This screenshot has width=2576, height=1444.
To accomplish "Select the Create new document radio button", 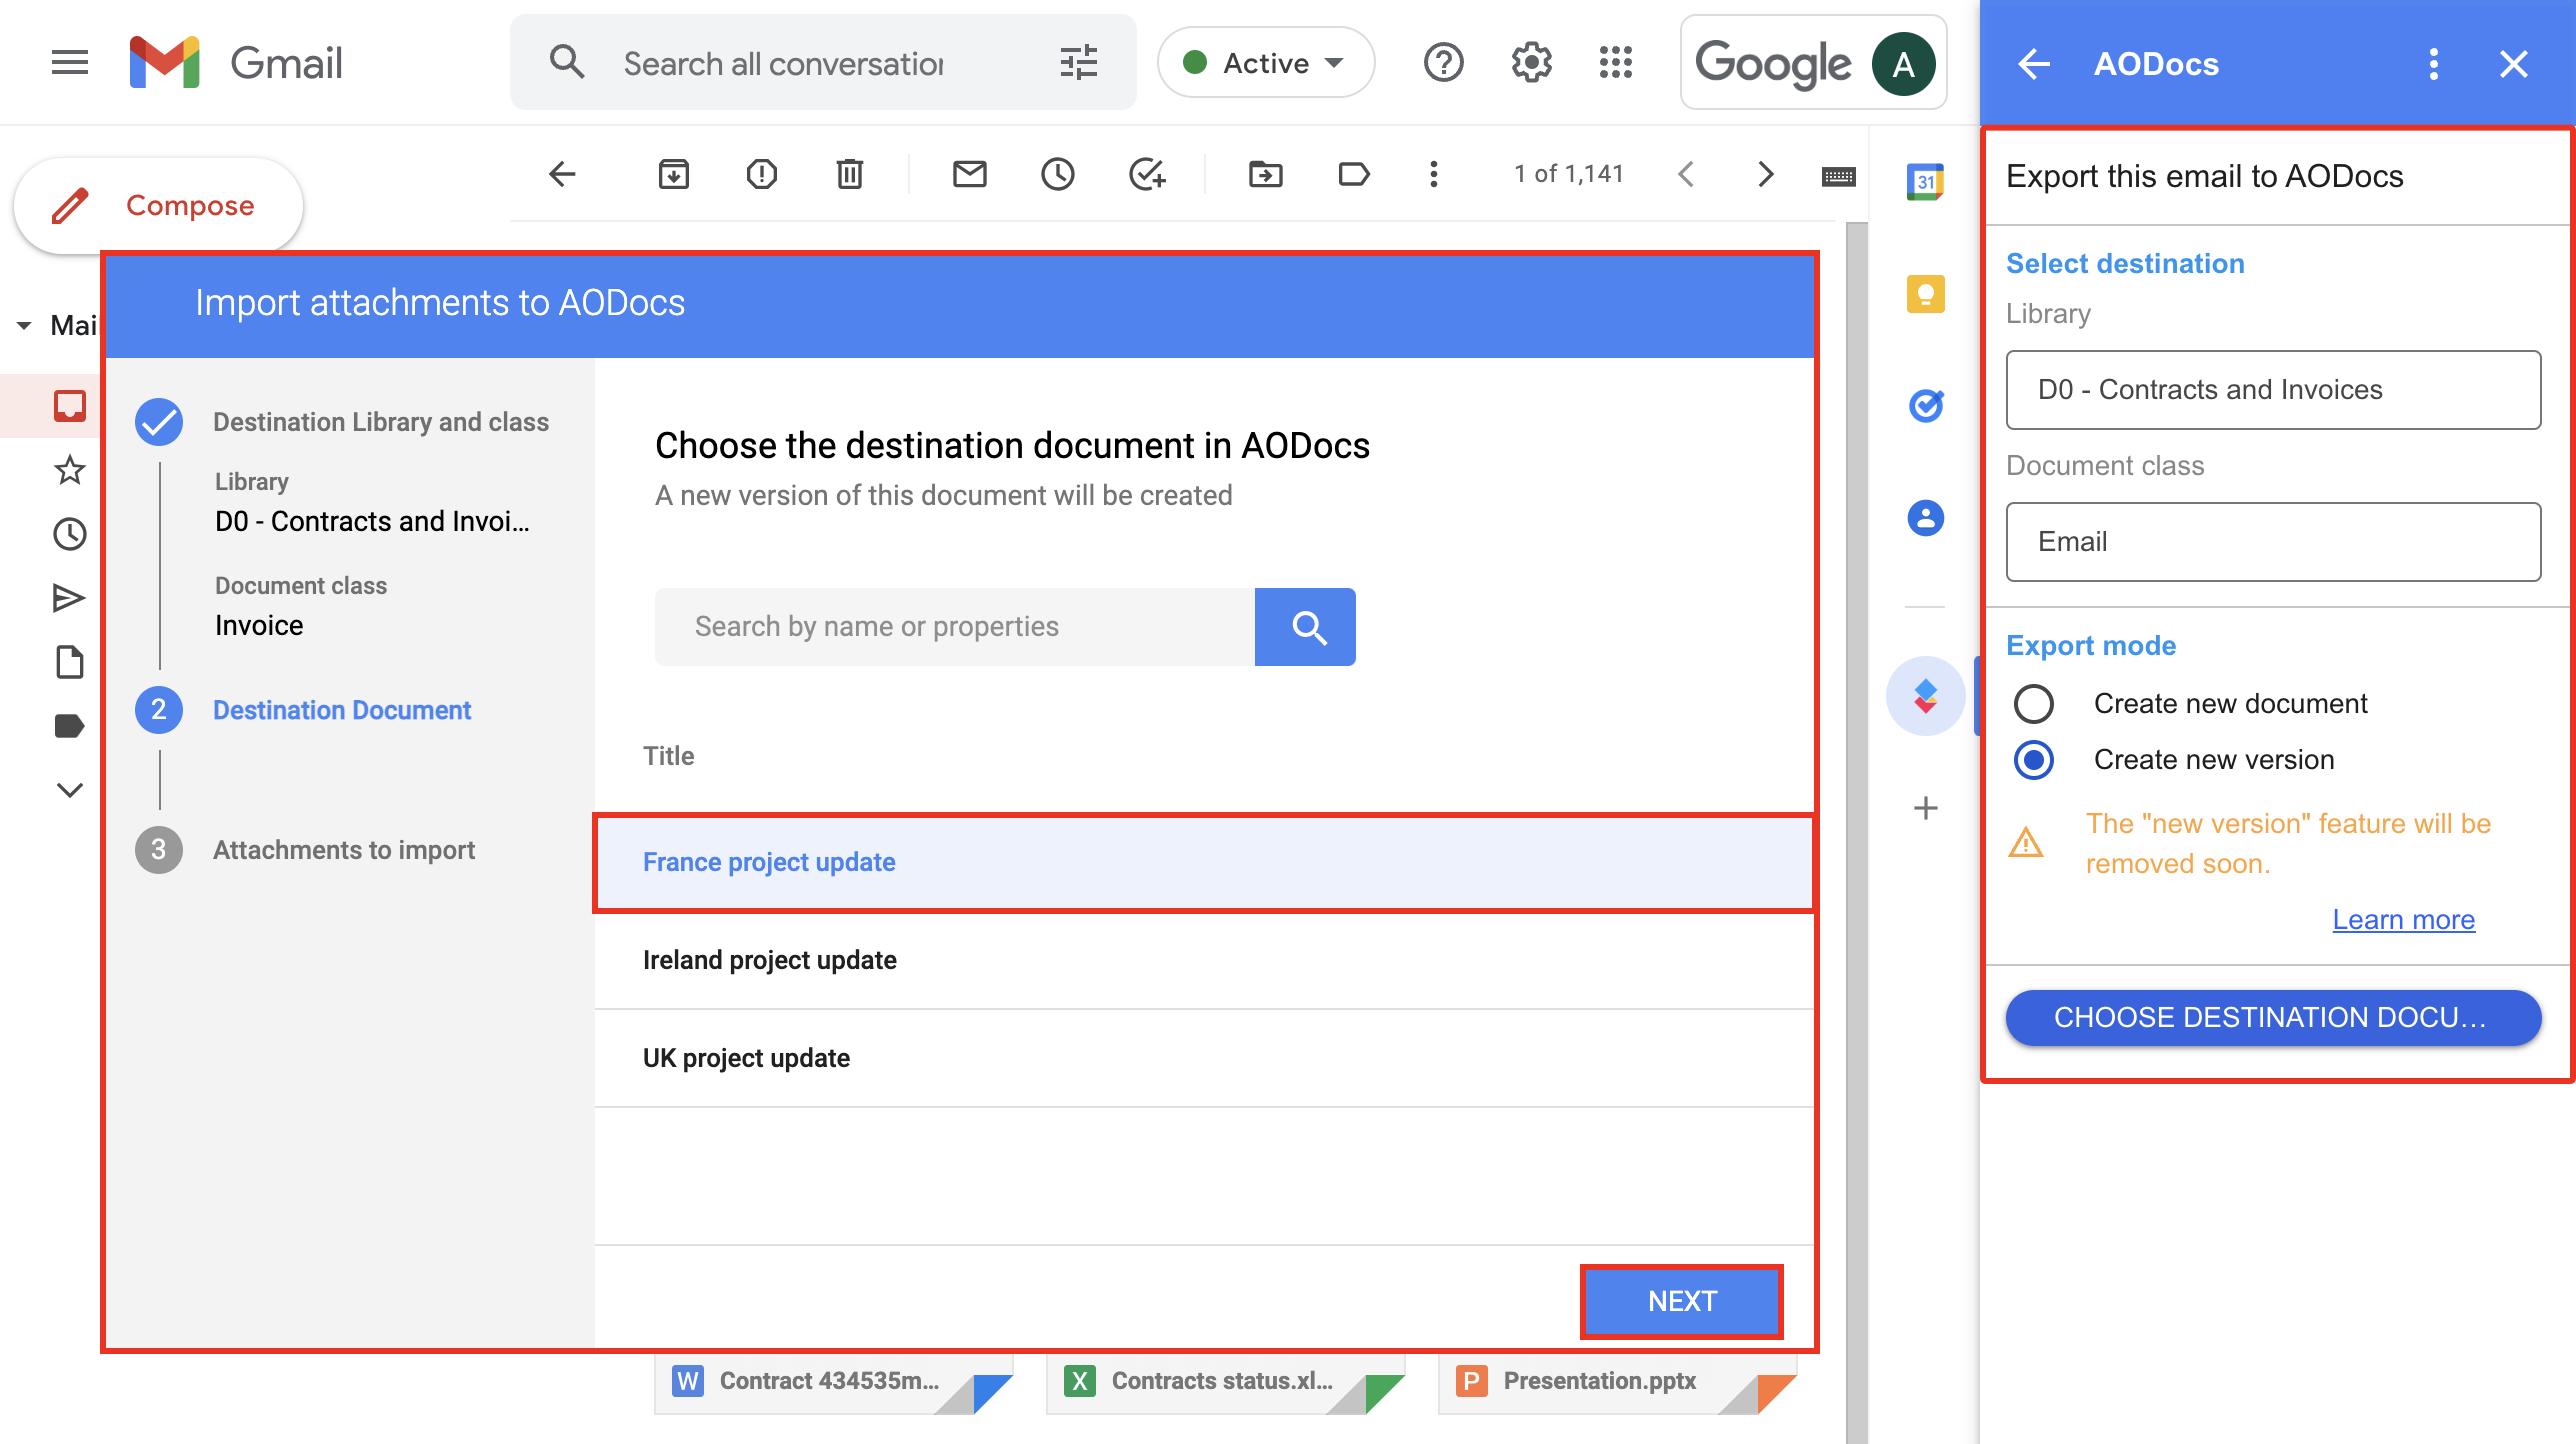I will click(2033, 703).
